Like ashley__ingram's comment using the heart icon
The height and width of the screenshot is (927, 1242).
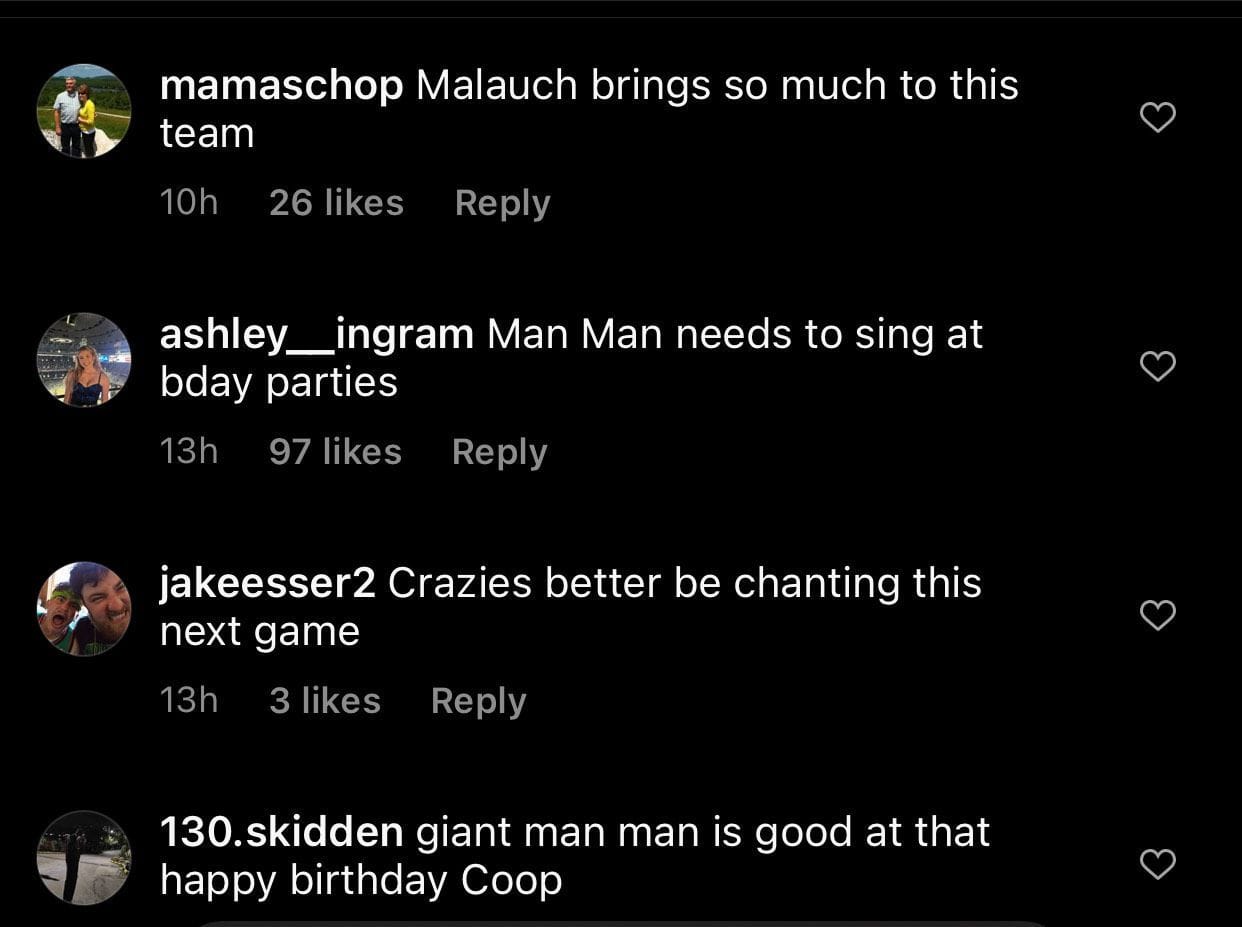1157,366
